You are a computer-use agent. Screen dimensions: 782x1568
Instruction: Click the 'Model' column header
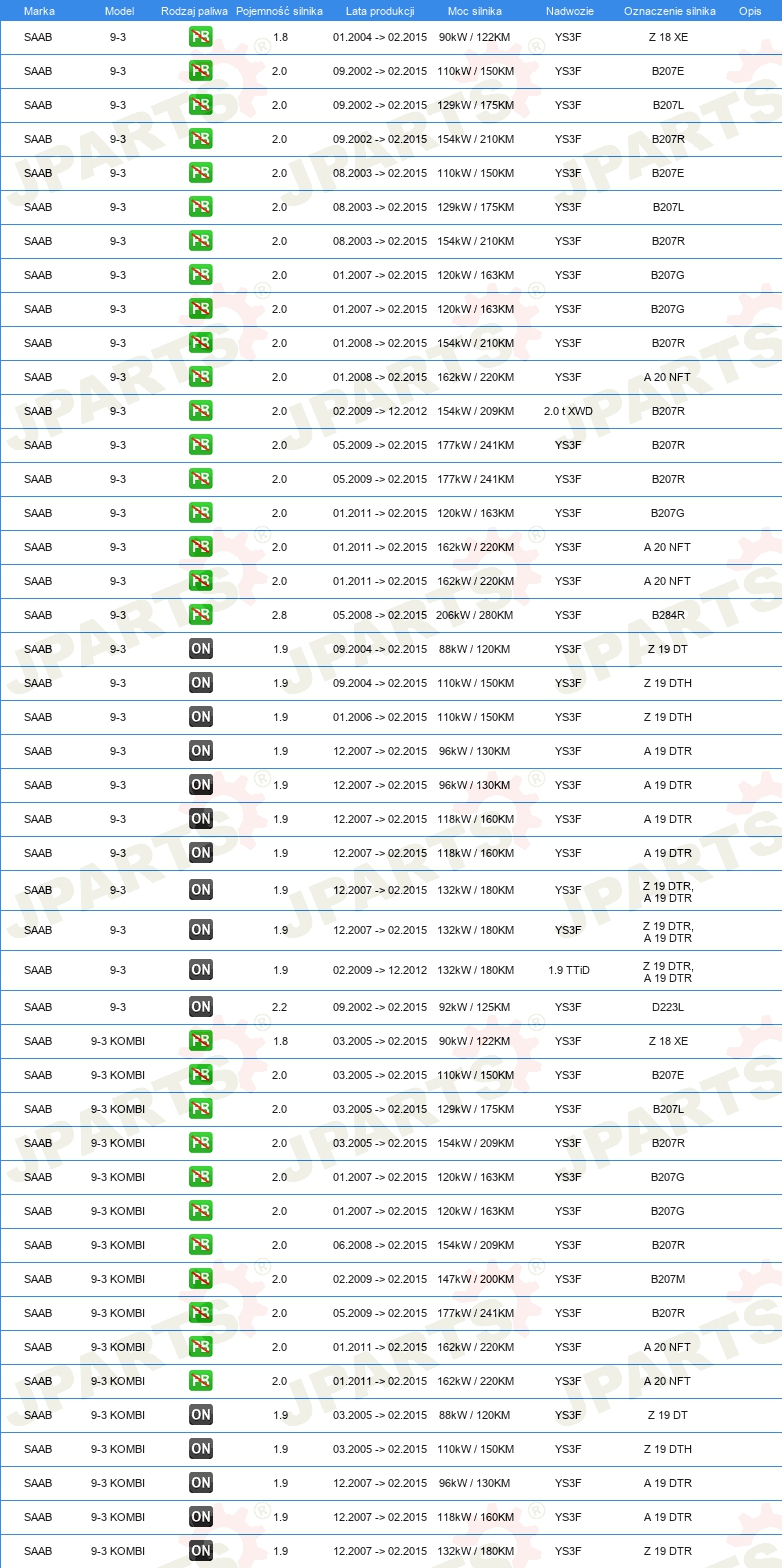119,11
